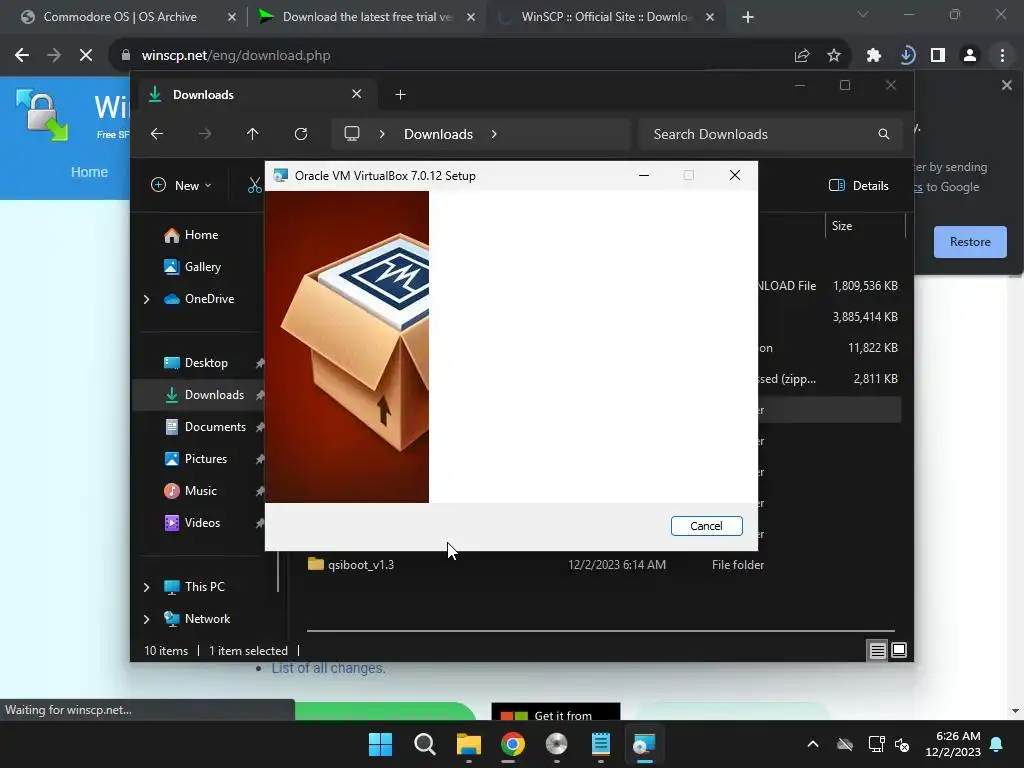The image size is (1024, 768).
Task: Expand the OneDrive tree node
Action: tap(146, 299)
